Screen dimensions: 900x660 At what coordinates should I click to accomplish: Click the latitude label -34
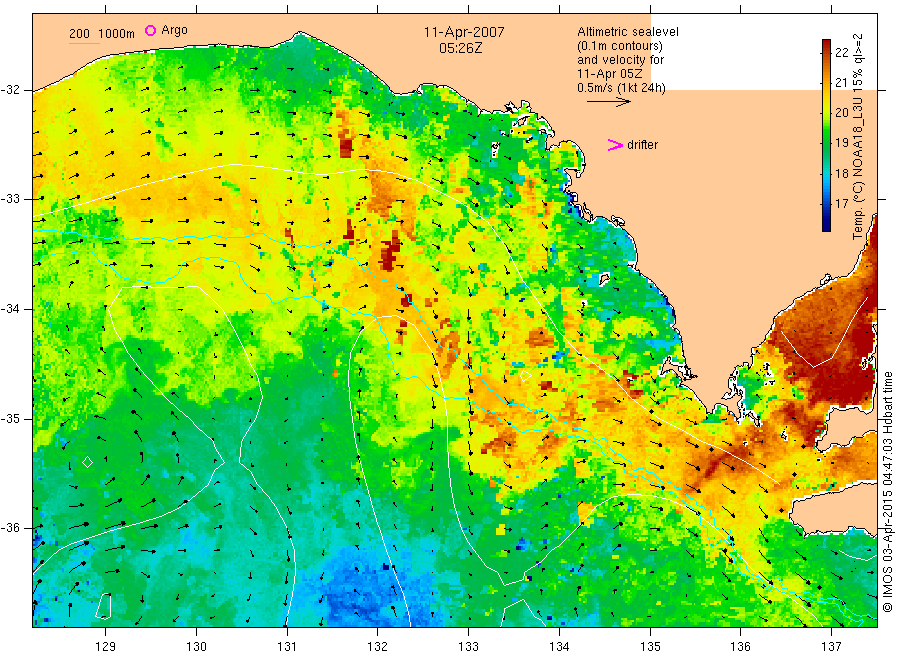point(10,309)
